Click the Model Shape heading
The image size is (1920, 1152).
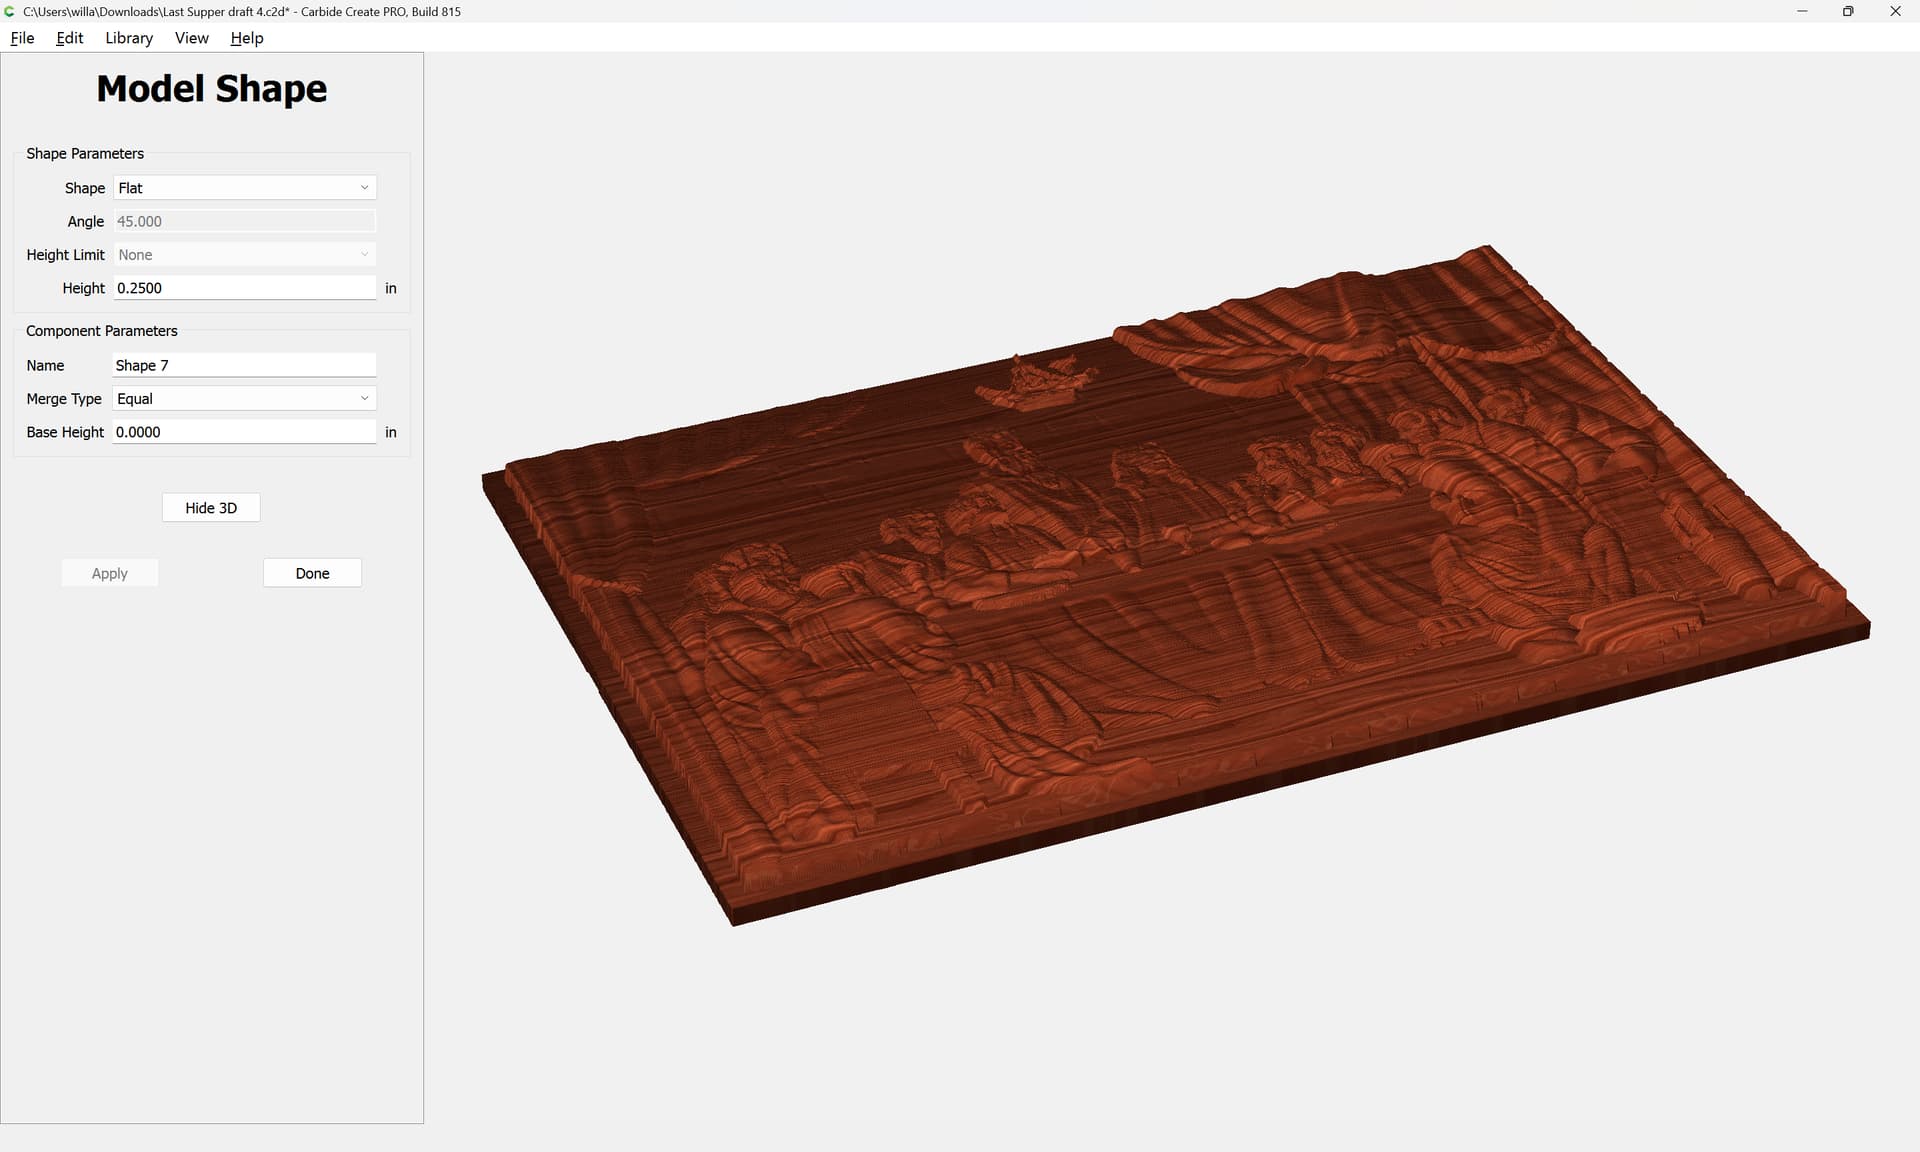(x=212, y=89)
